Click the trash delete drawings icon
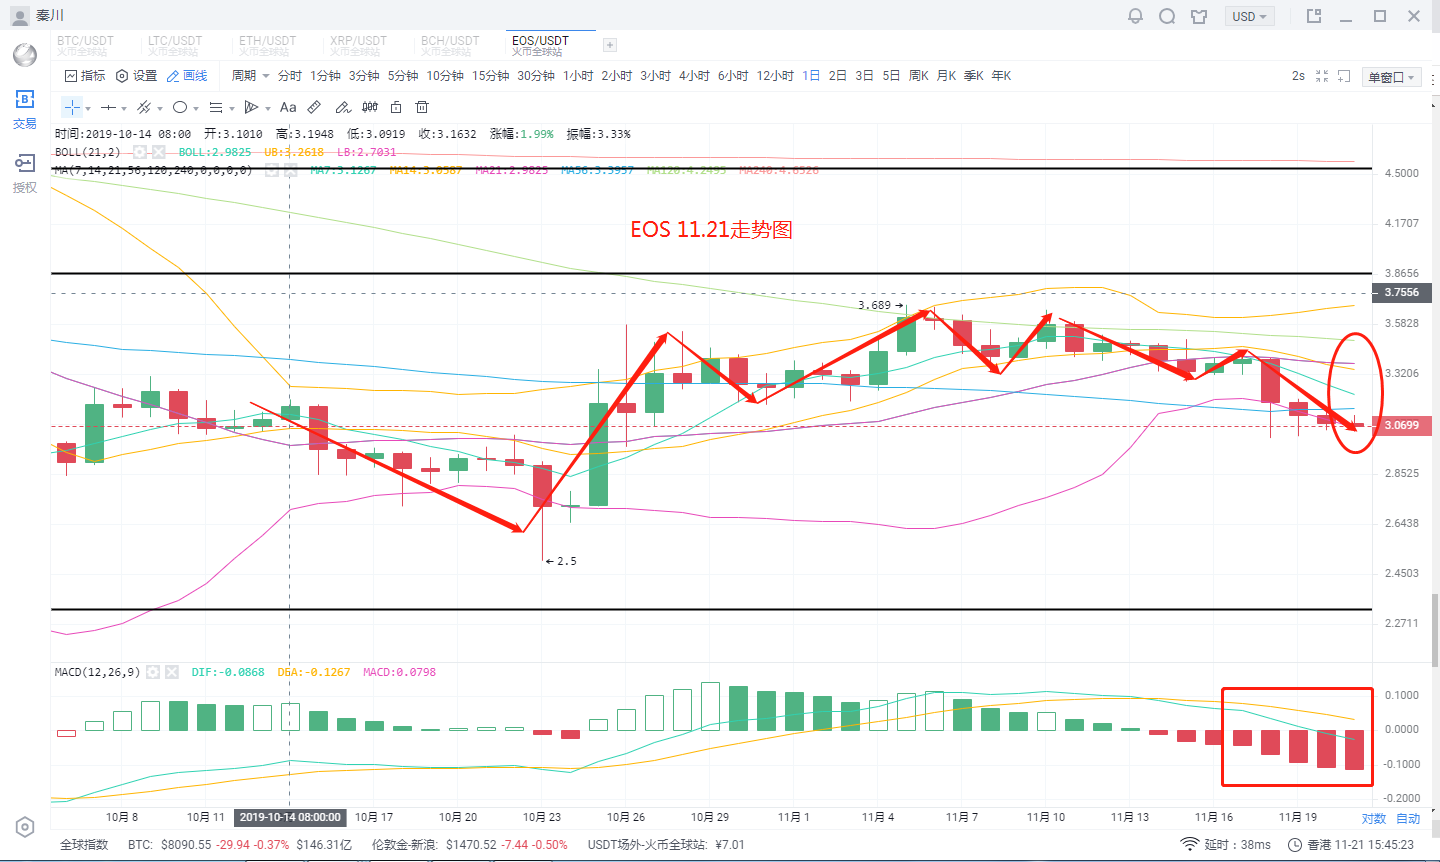1440x862 pixels. [422, 107]
